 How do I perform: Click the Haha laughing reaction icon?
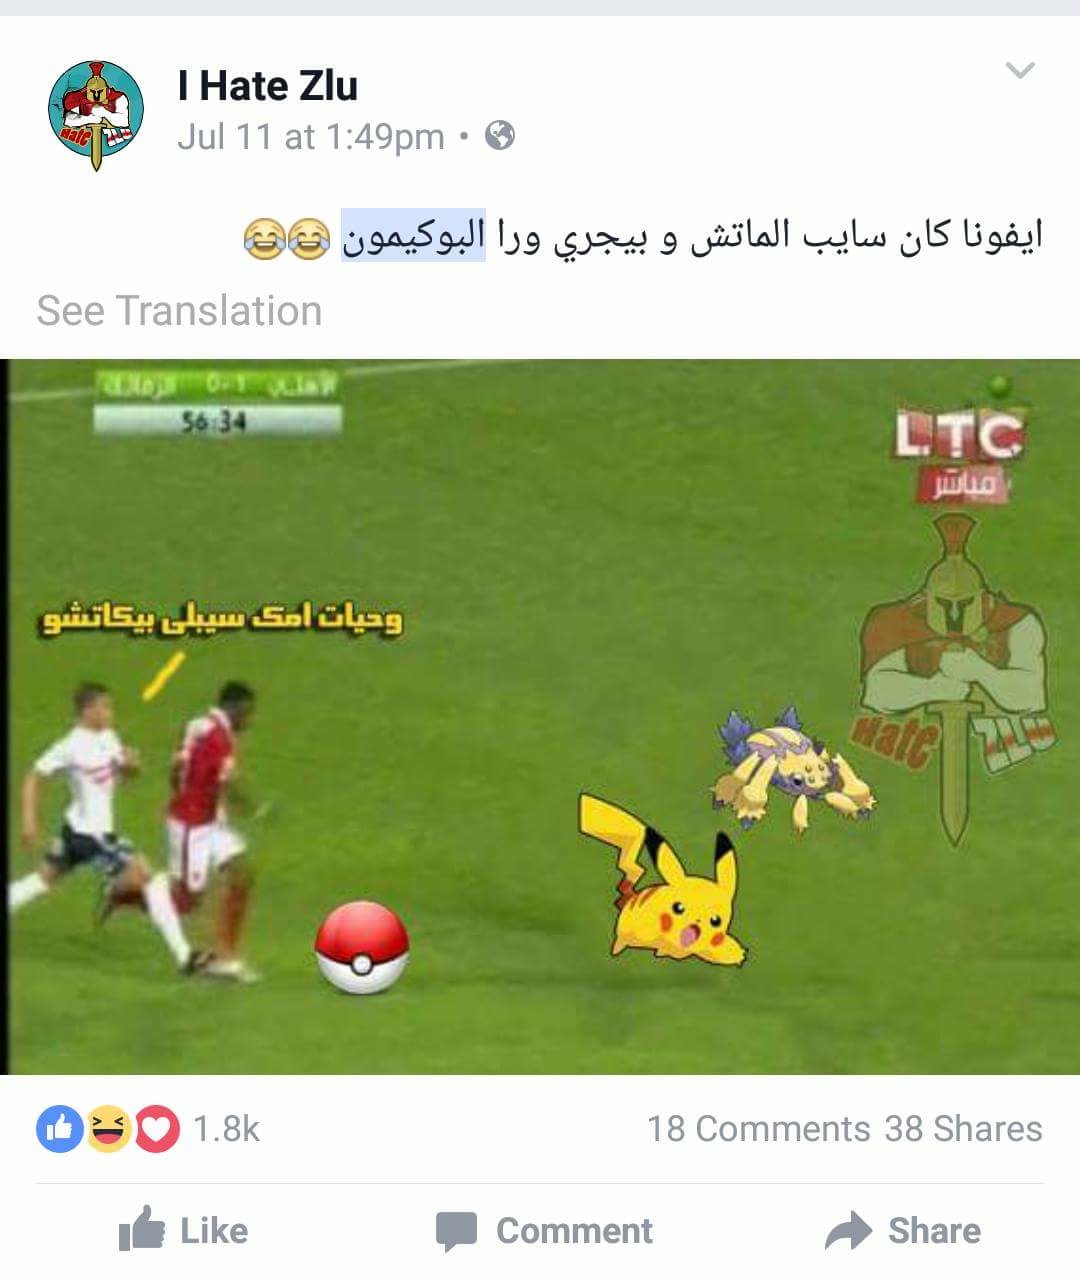[108, 1129]
